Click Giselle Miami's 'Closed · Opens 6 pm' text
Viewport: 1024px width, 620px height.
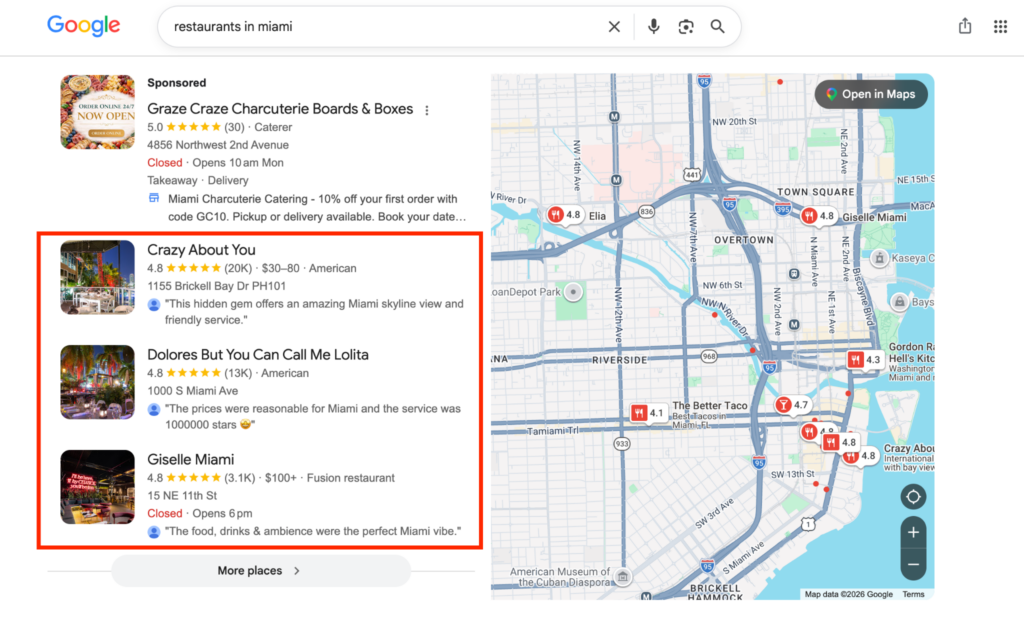pyautogui.click(x=200, y=514)
